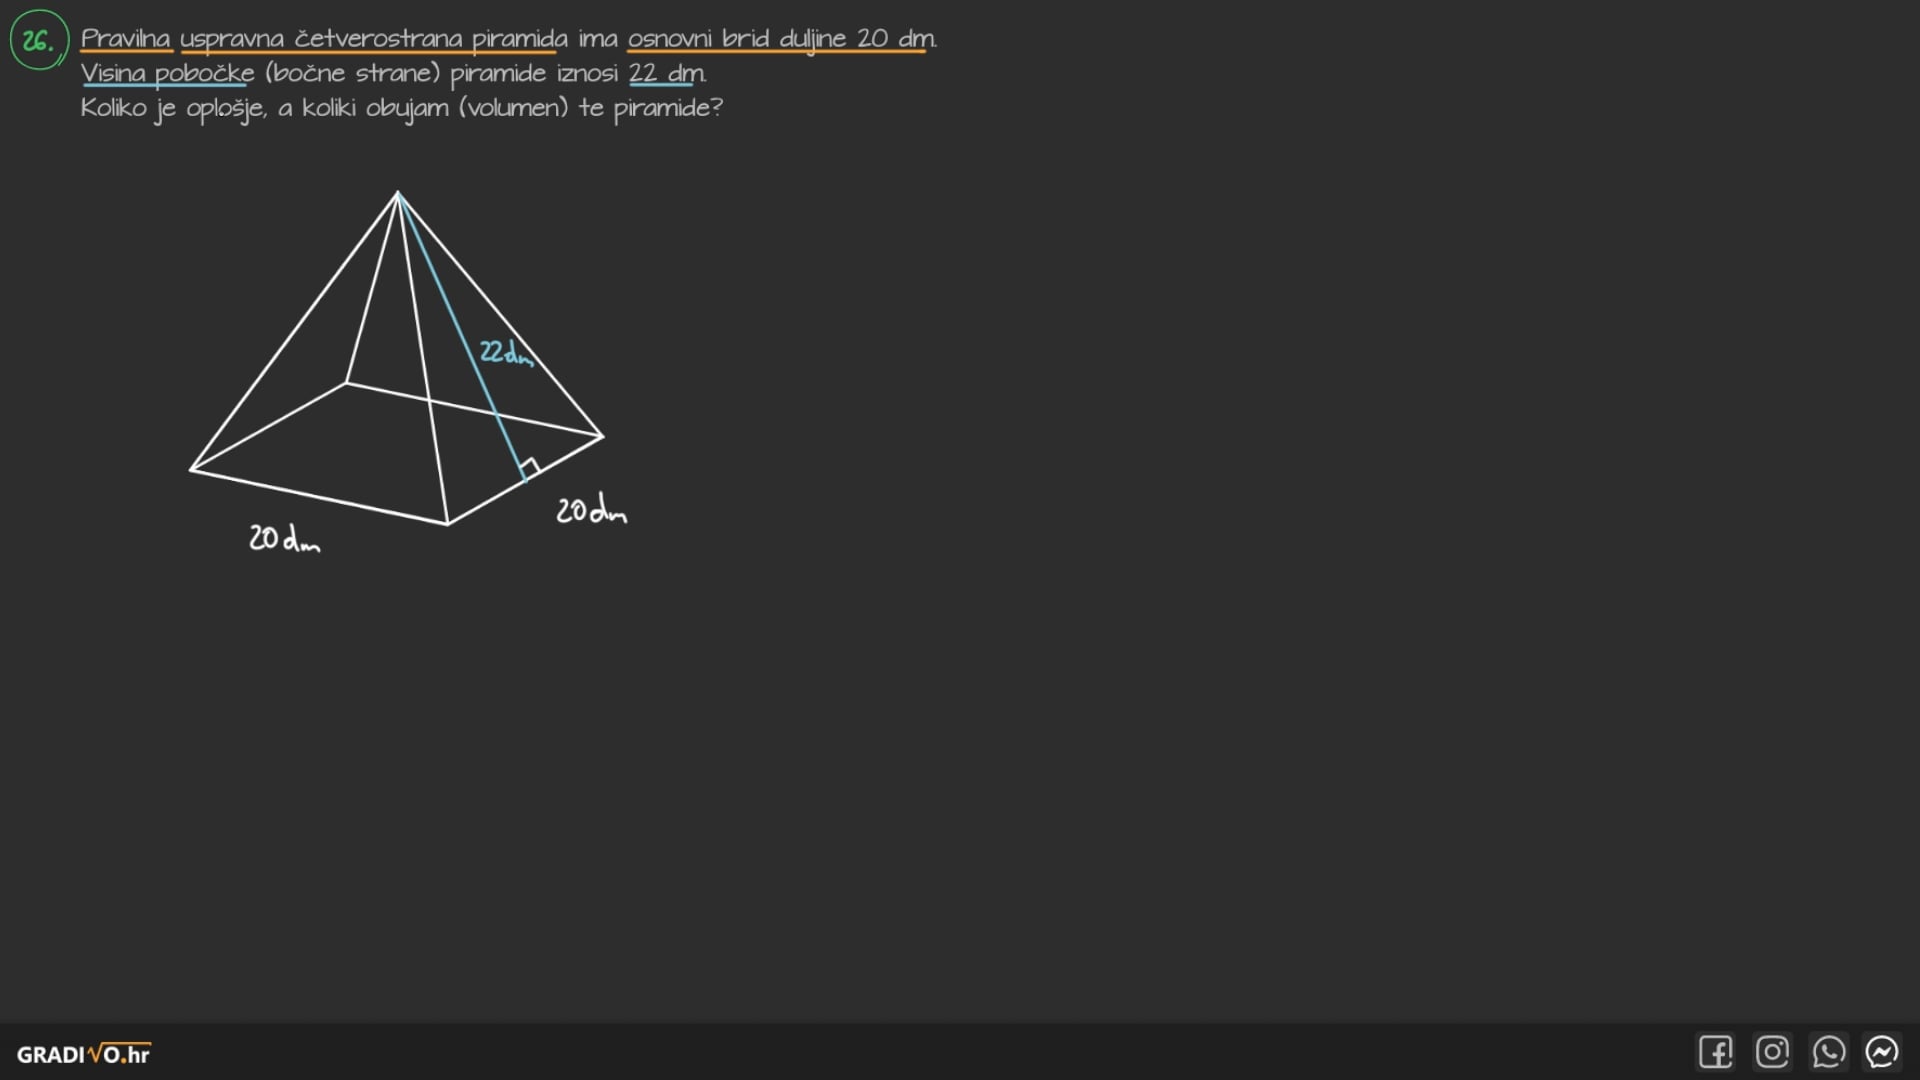1920x1080 pixels.
Task: Click the Messenger icon in footer
Action: click(1882, 1052)
